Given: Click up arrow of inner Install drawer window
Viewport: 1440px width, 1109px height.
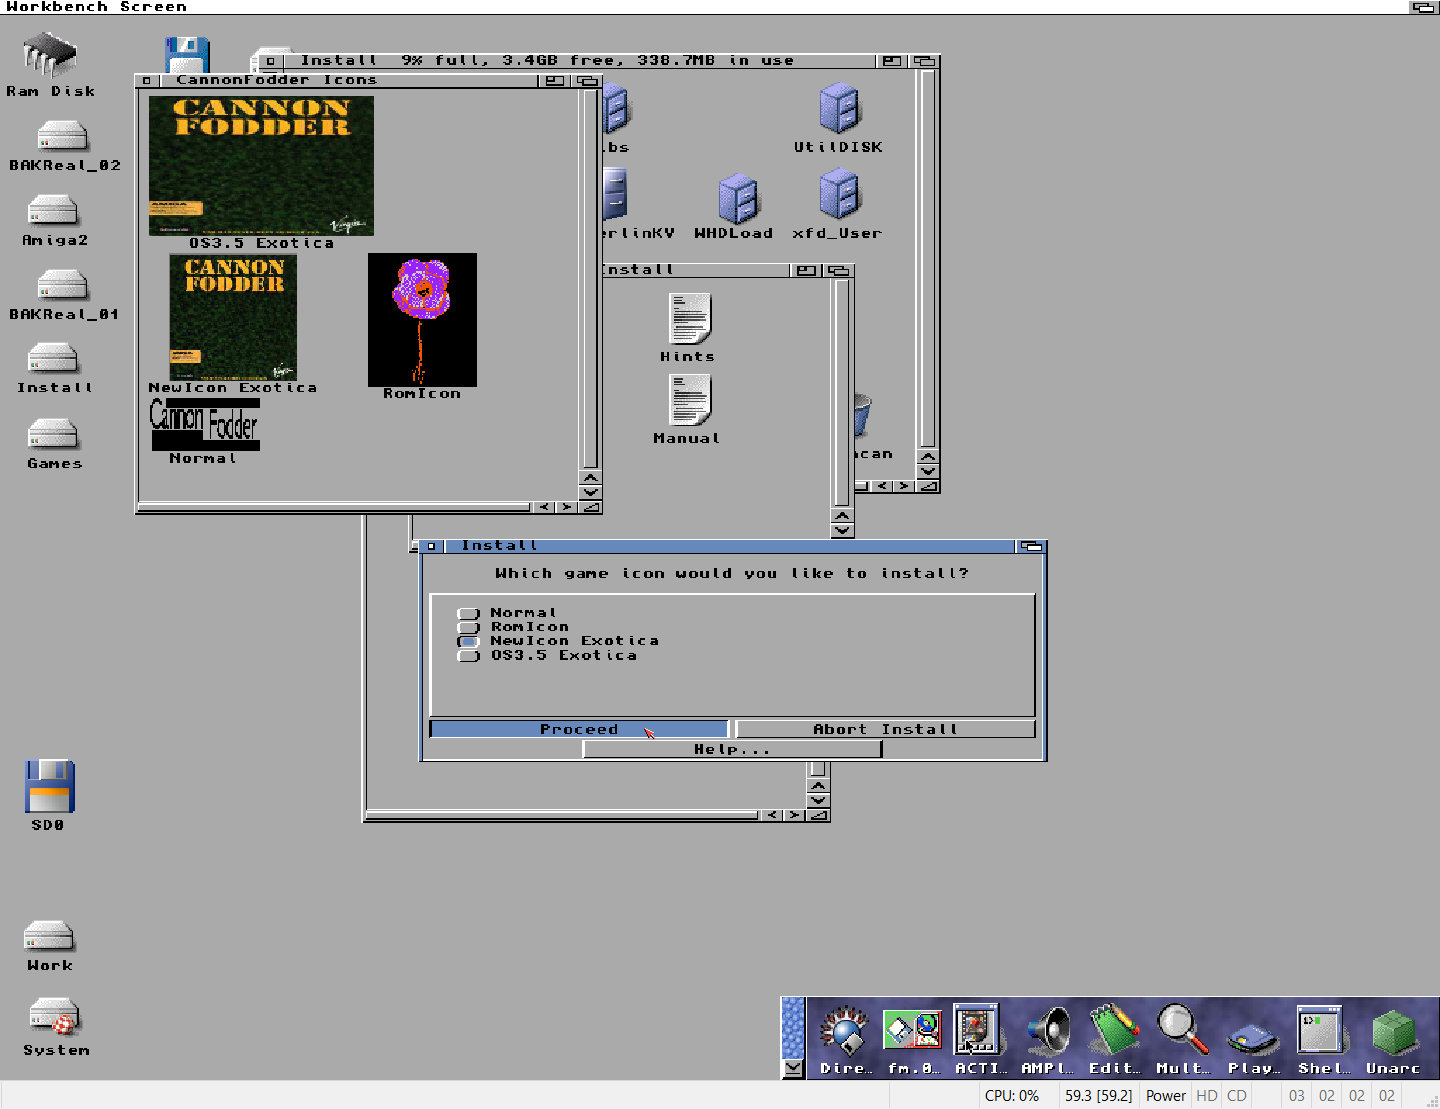Looking at the screenshot, I should coord(842,516).
